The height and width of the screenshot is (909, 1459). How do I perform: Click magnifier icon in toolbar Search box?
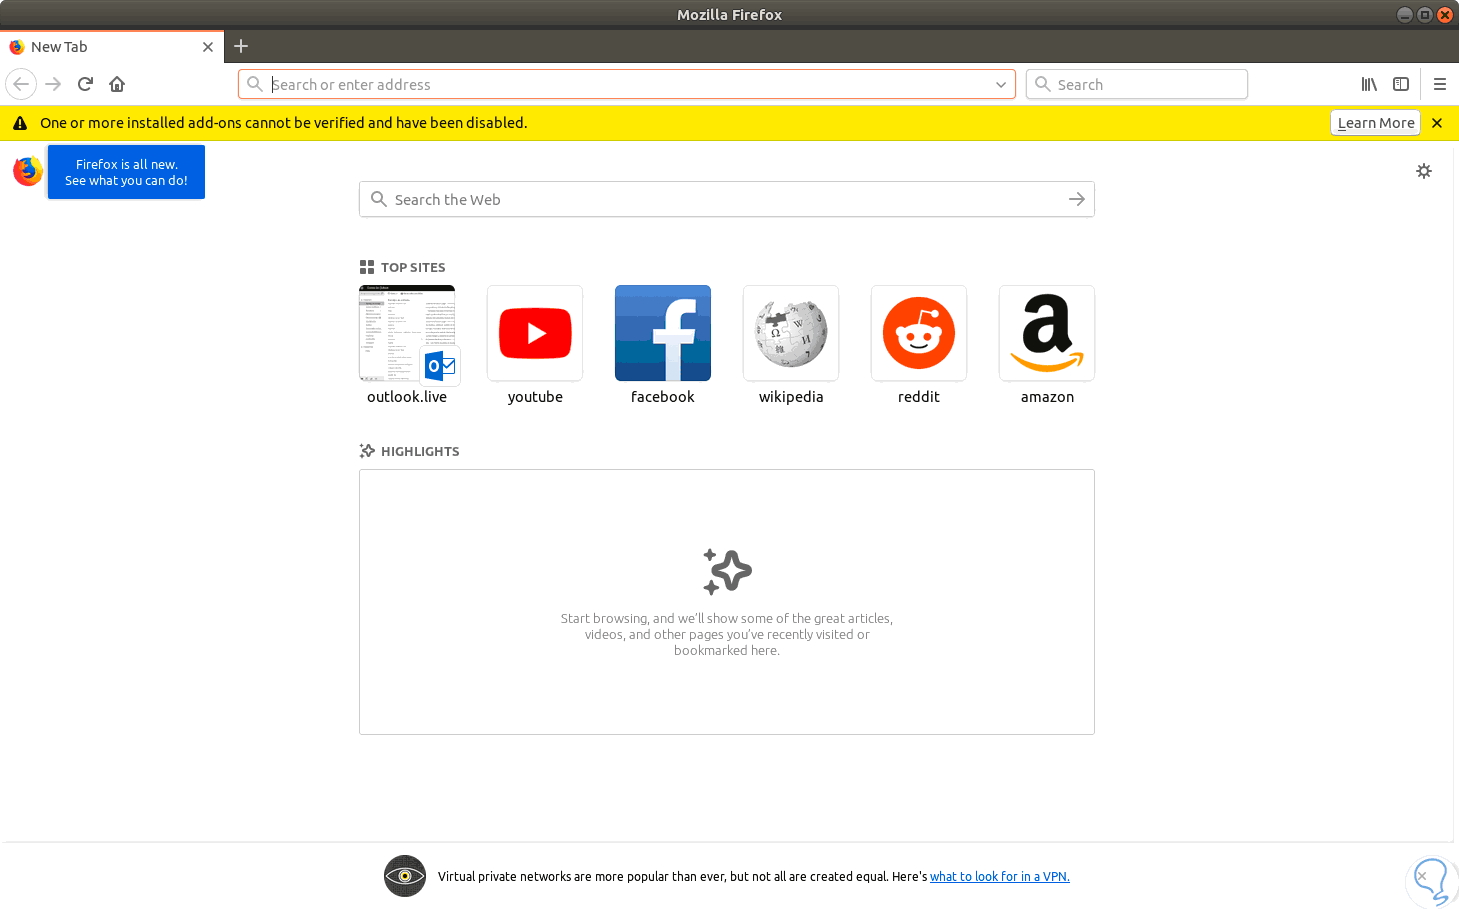pyautogui.click(x=1043, y=84)
